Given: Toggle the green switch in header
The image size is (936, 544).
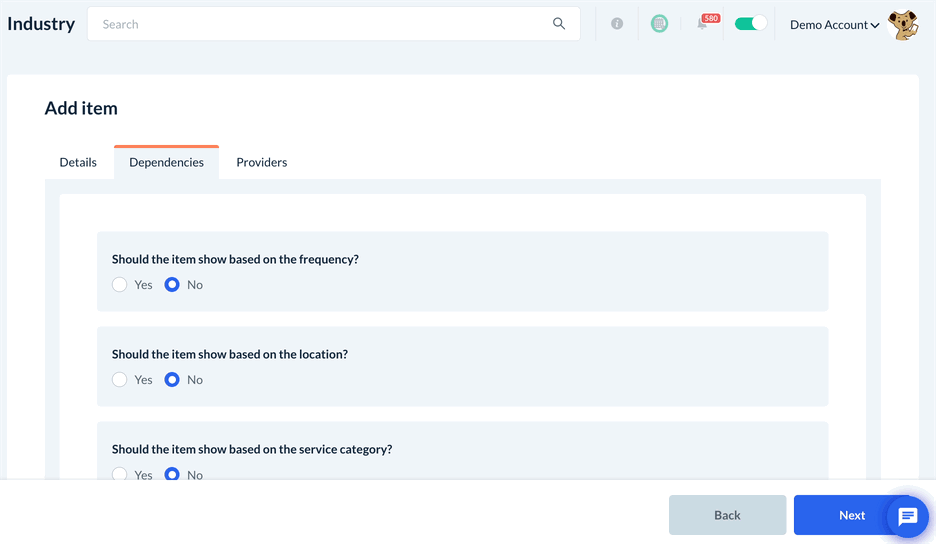Looking at the screenshot, I should coord(750,23).
